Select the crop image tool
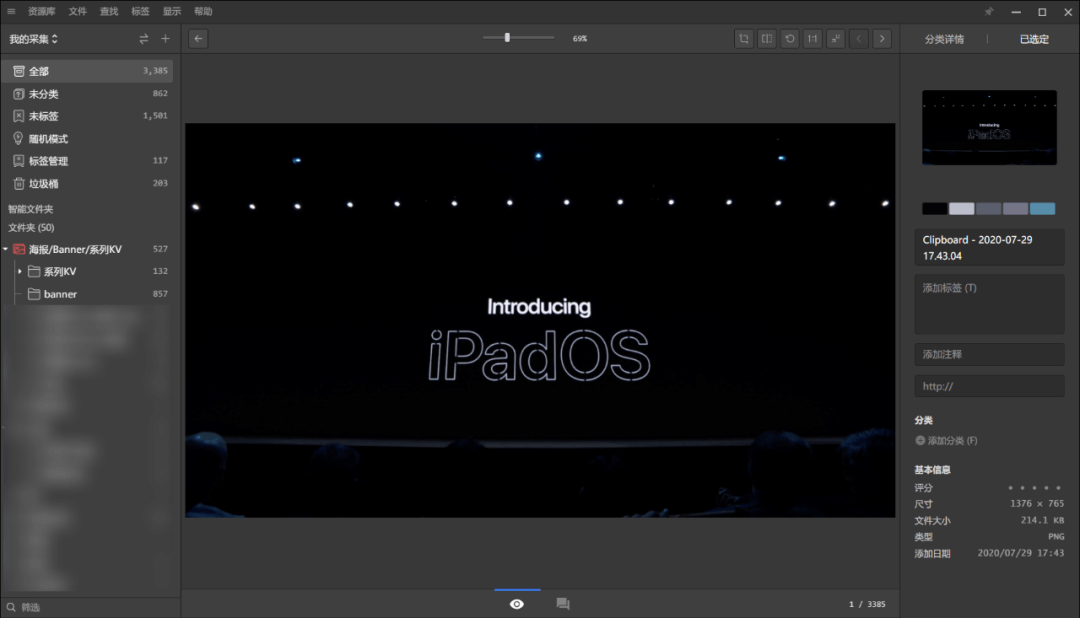This screenshot has height=618, width=1080. click(x=744, y=39)
